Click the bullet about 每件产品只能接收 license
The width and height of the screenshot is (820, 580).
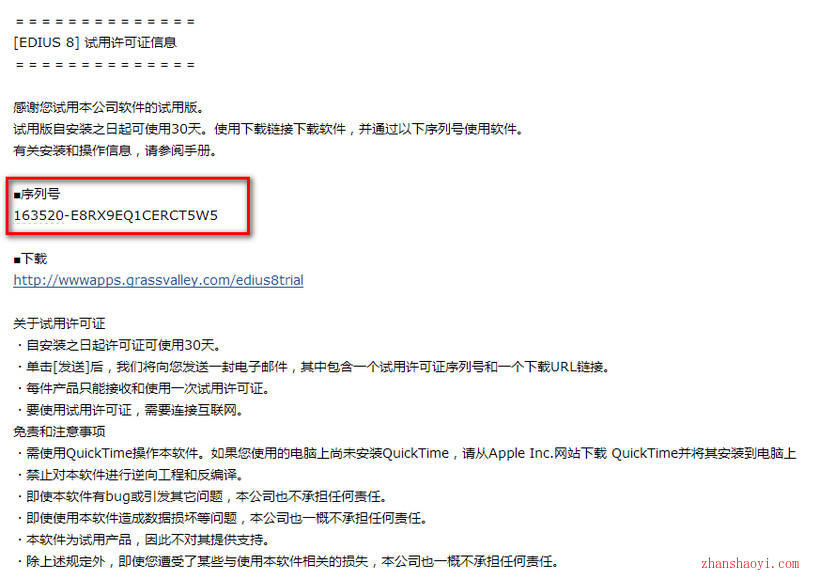(143, 389)
